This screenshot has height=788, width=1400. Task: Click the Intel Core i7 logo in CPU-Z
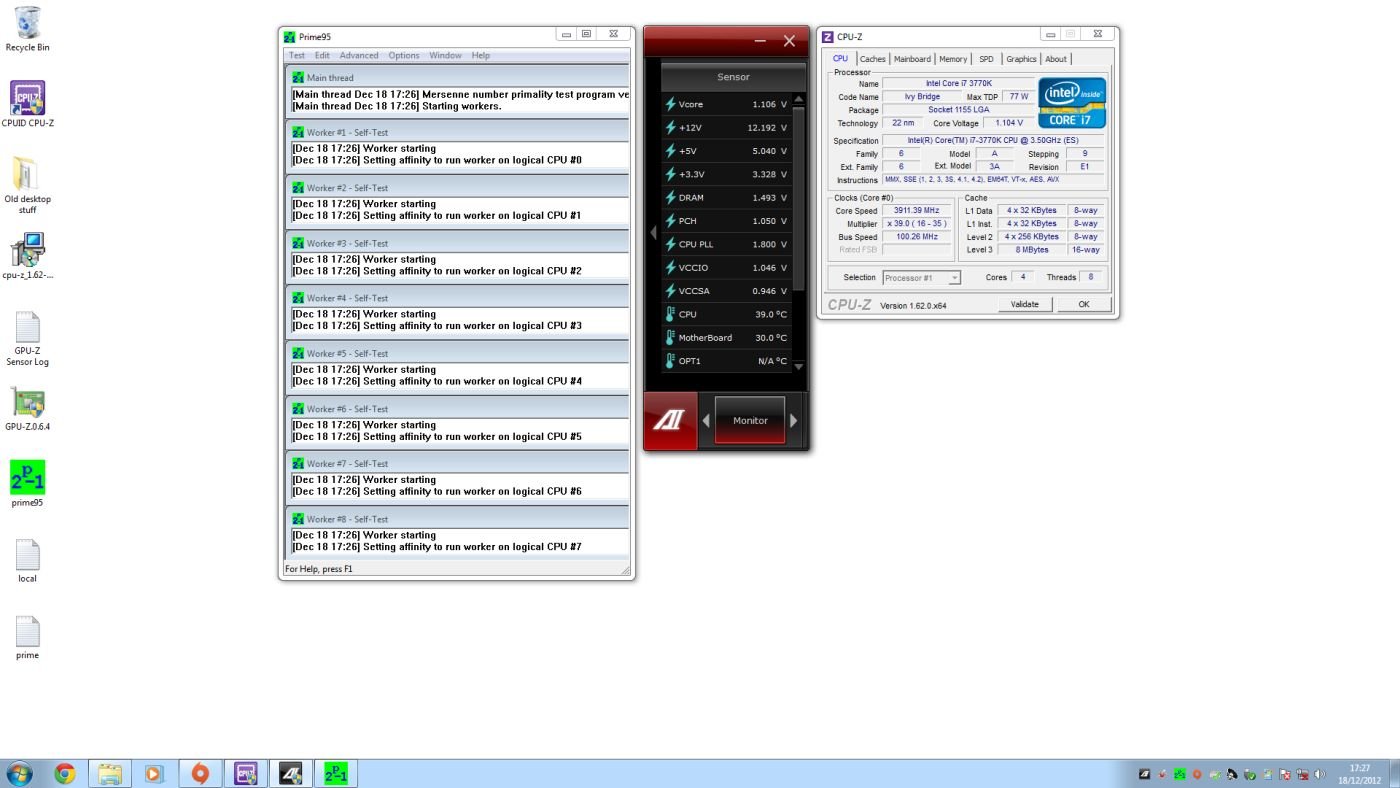pos(1072,103)
